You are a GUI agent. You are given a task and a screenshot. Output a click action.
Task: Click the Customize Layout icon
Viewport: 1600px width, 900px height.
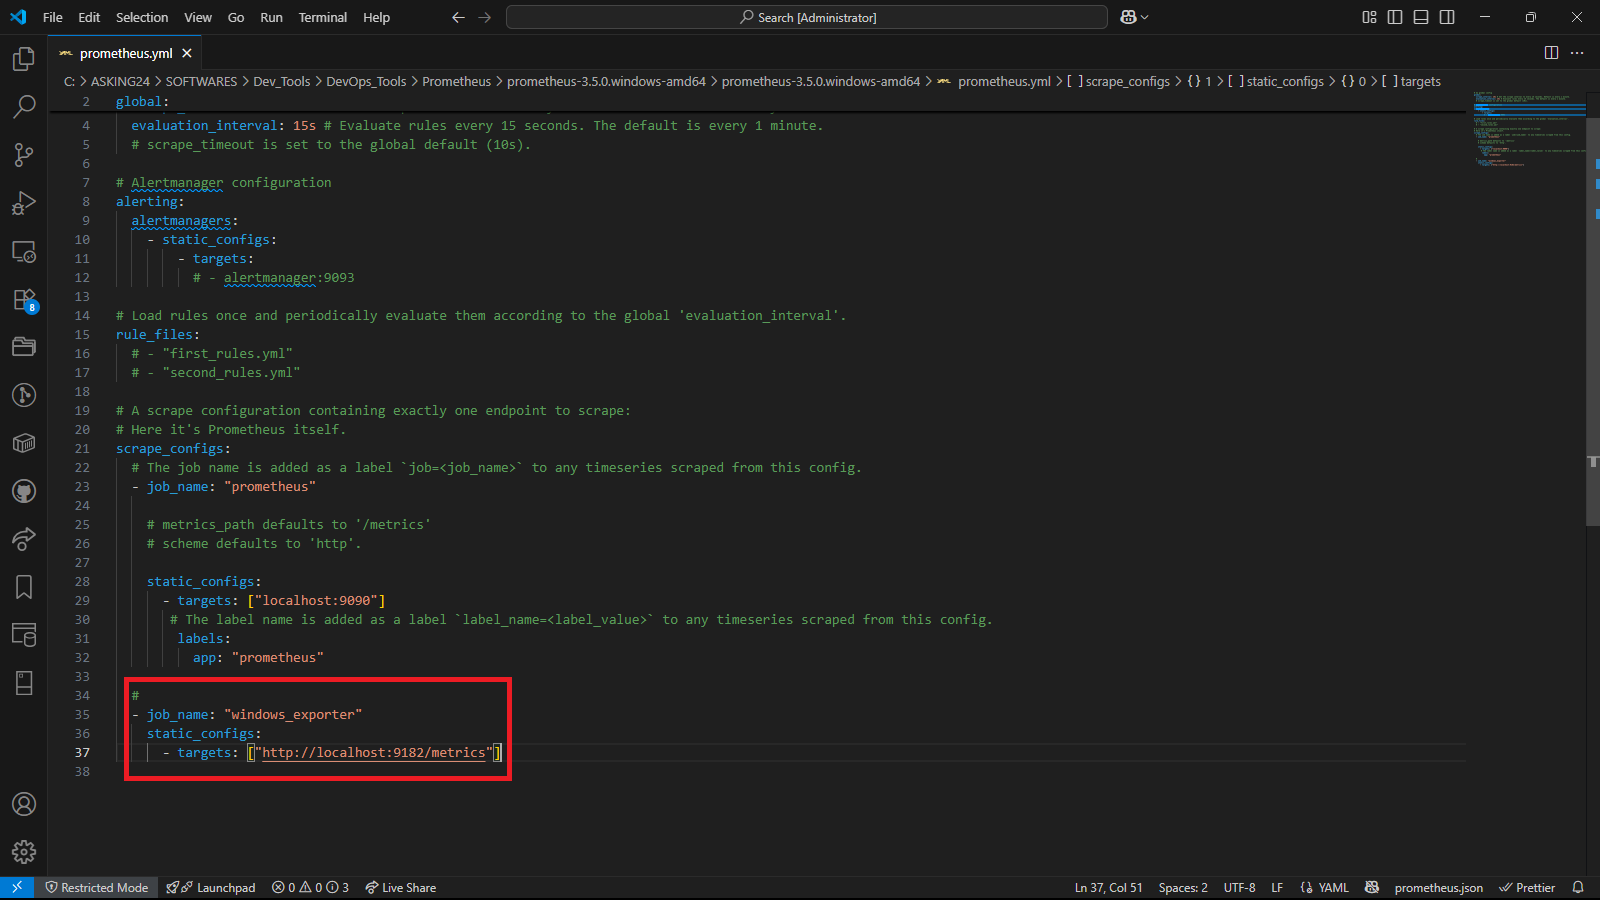click(1369, 17)
